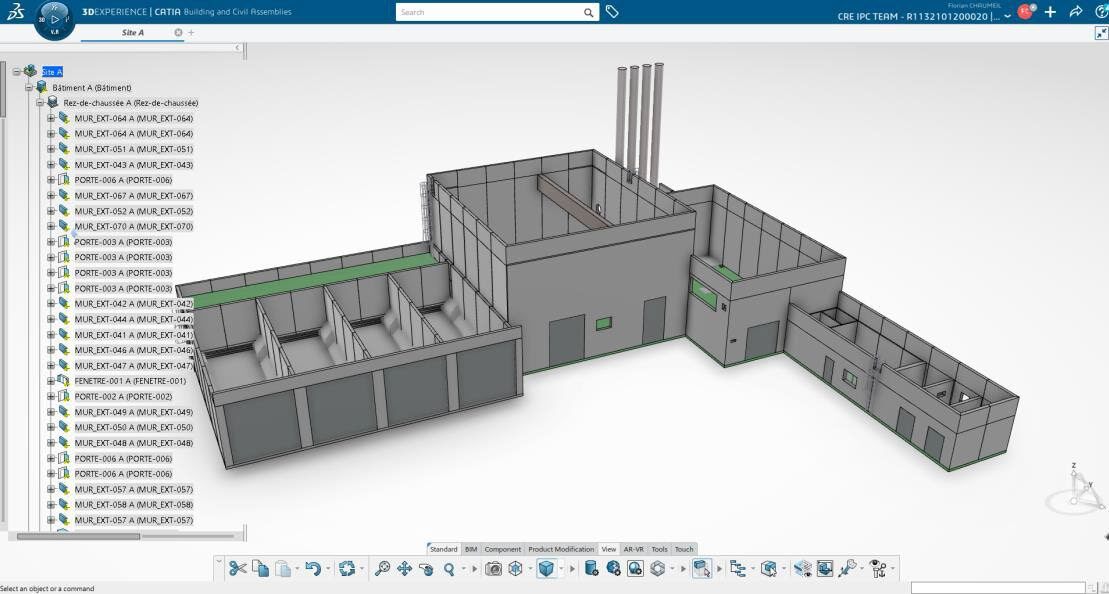Collapse the Site A tree node

click(x=16, y=72)
